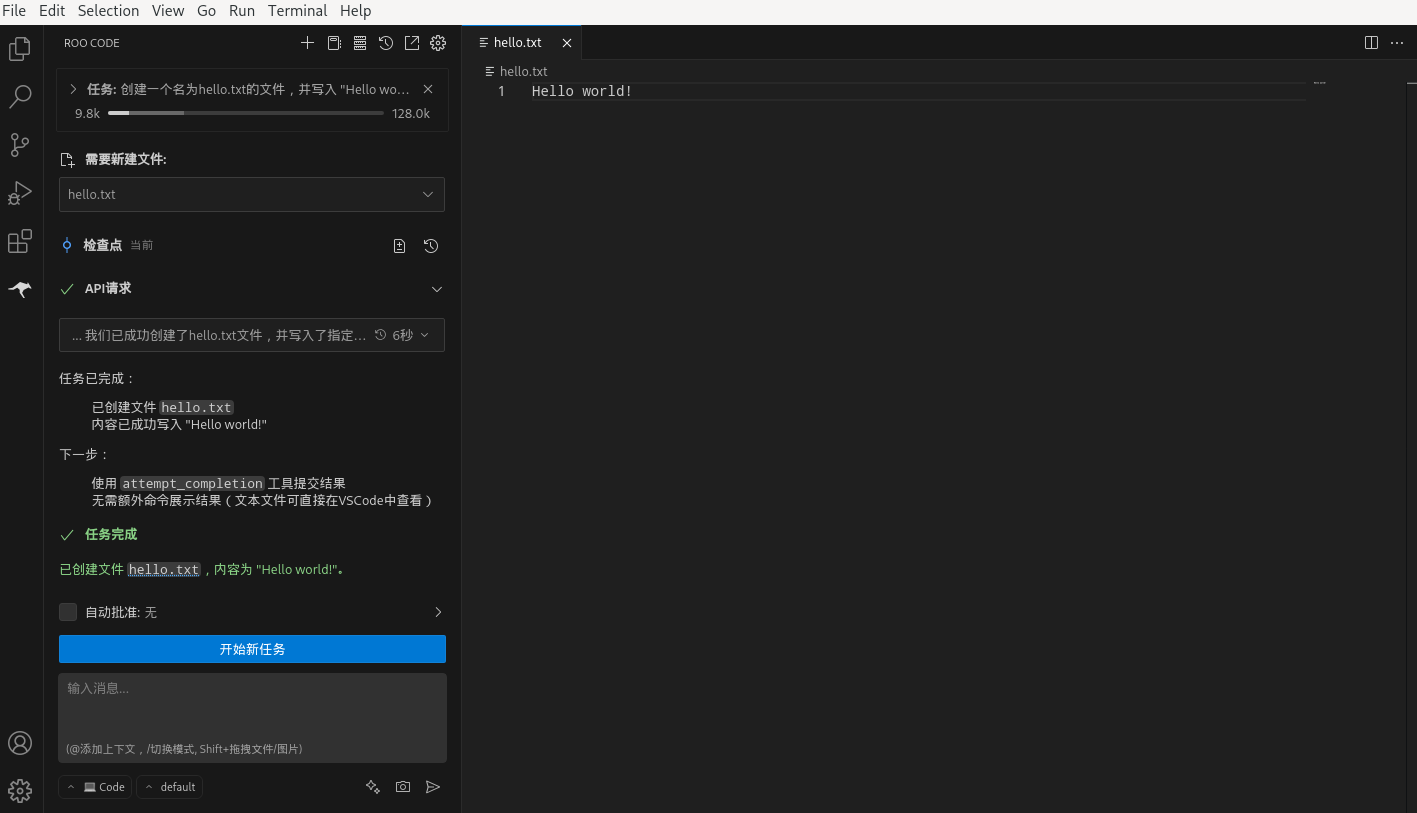Open the Manage gear in activity bar
The height and width of the screenshot is (813, 1417).
tap(20, 791)
